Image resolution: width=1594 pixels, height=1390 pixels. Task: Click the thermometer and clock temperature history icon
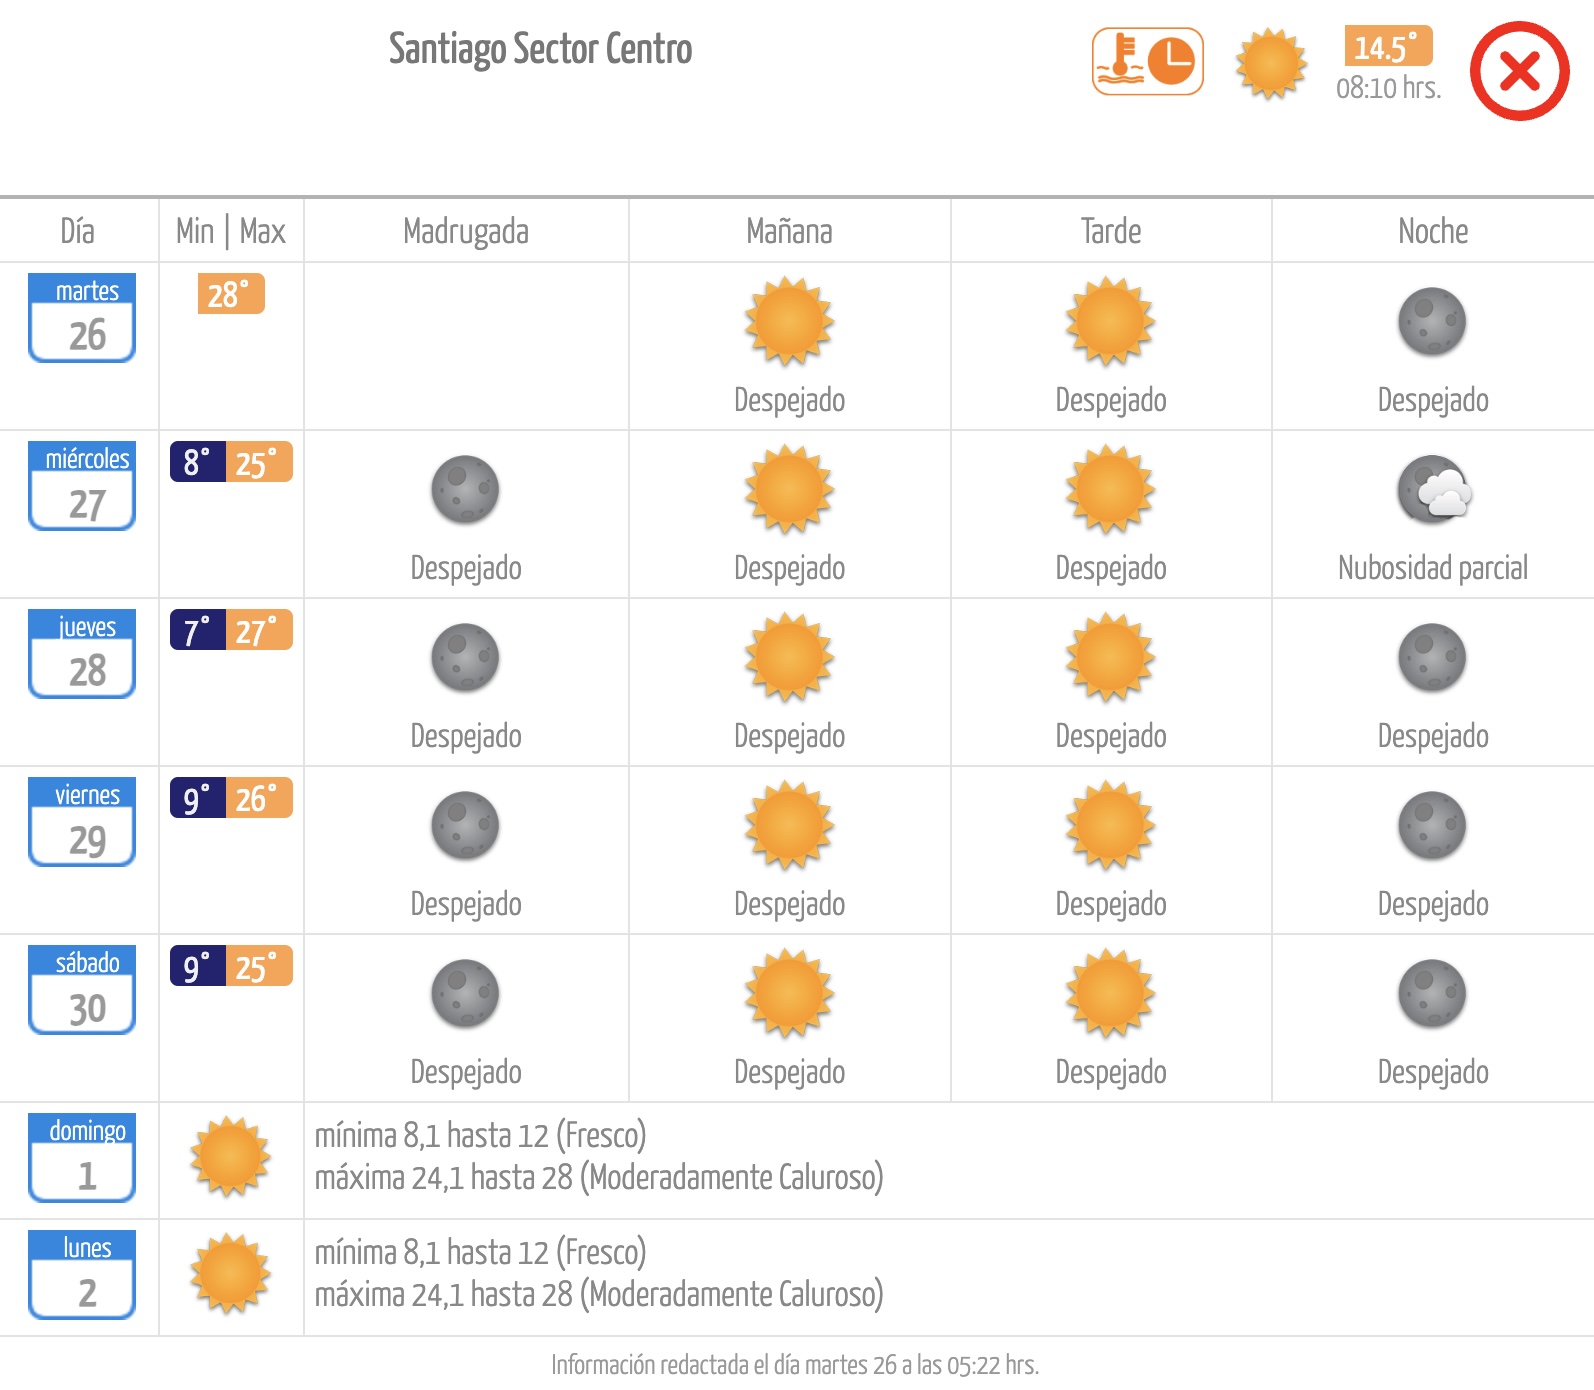1147,62
